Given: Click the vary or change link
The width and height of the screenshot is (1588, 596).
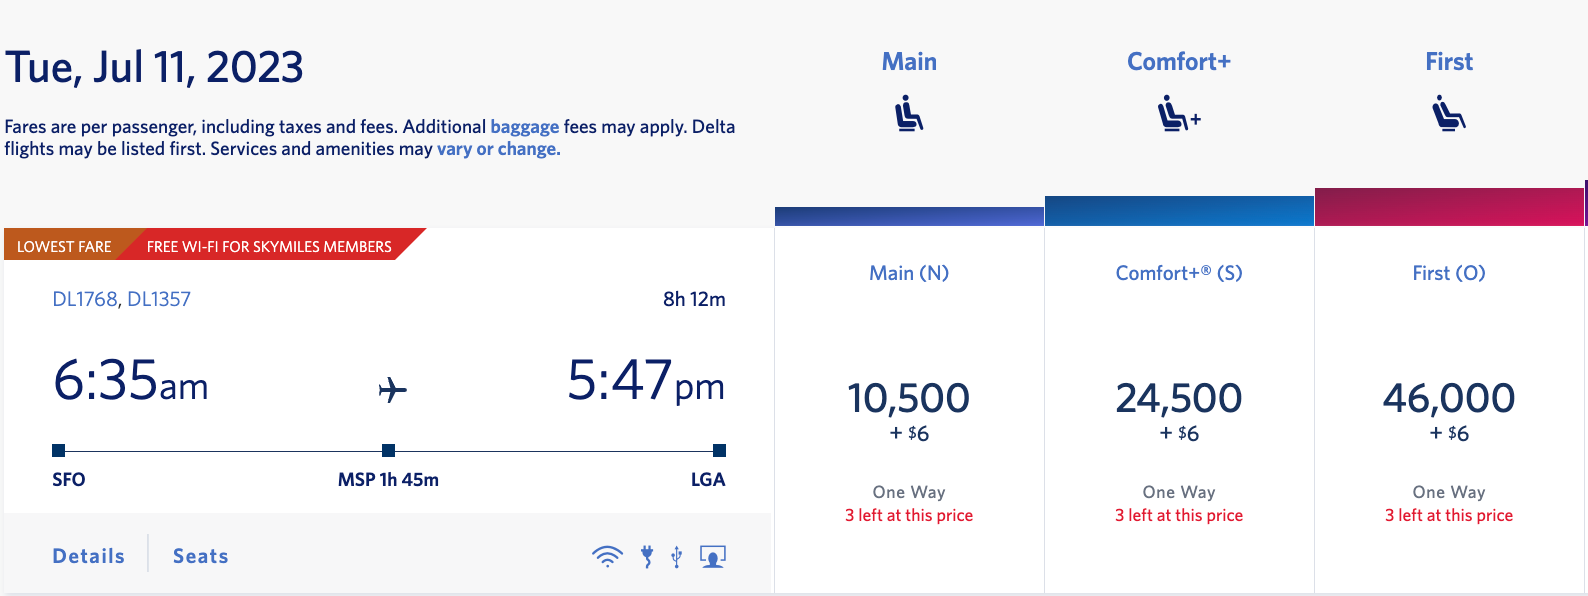Looking at the screenshot, I should [497, 148].
